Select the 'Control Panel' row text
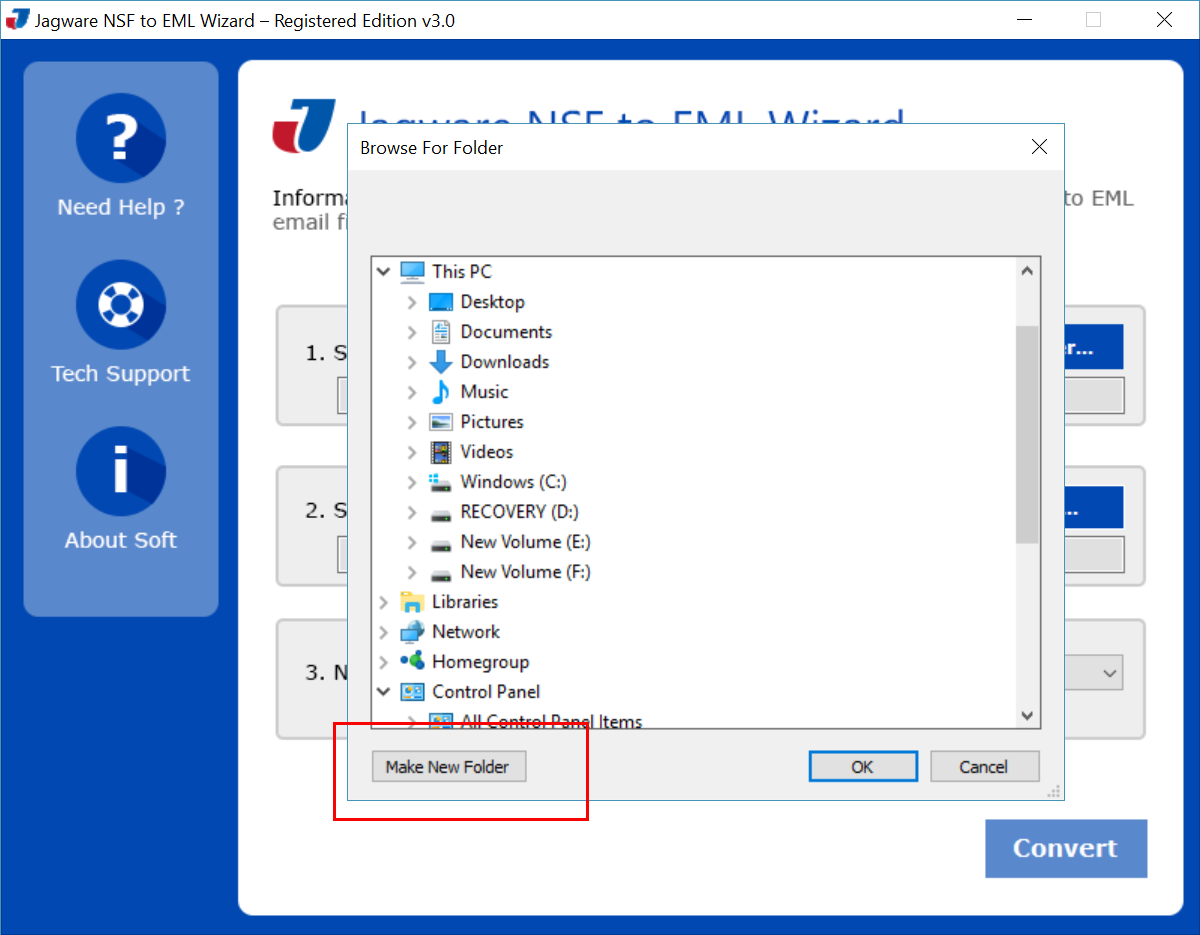The image size is (1200, 935). 486,692
